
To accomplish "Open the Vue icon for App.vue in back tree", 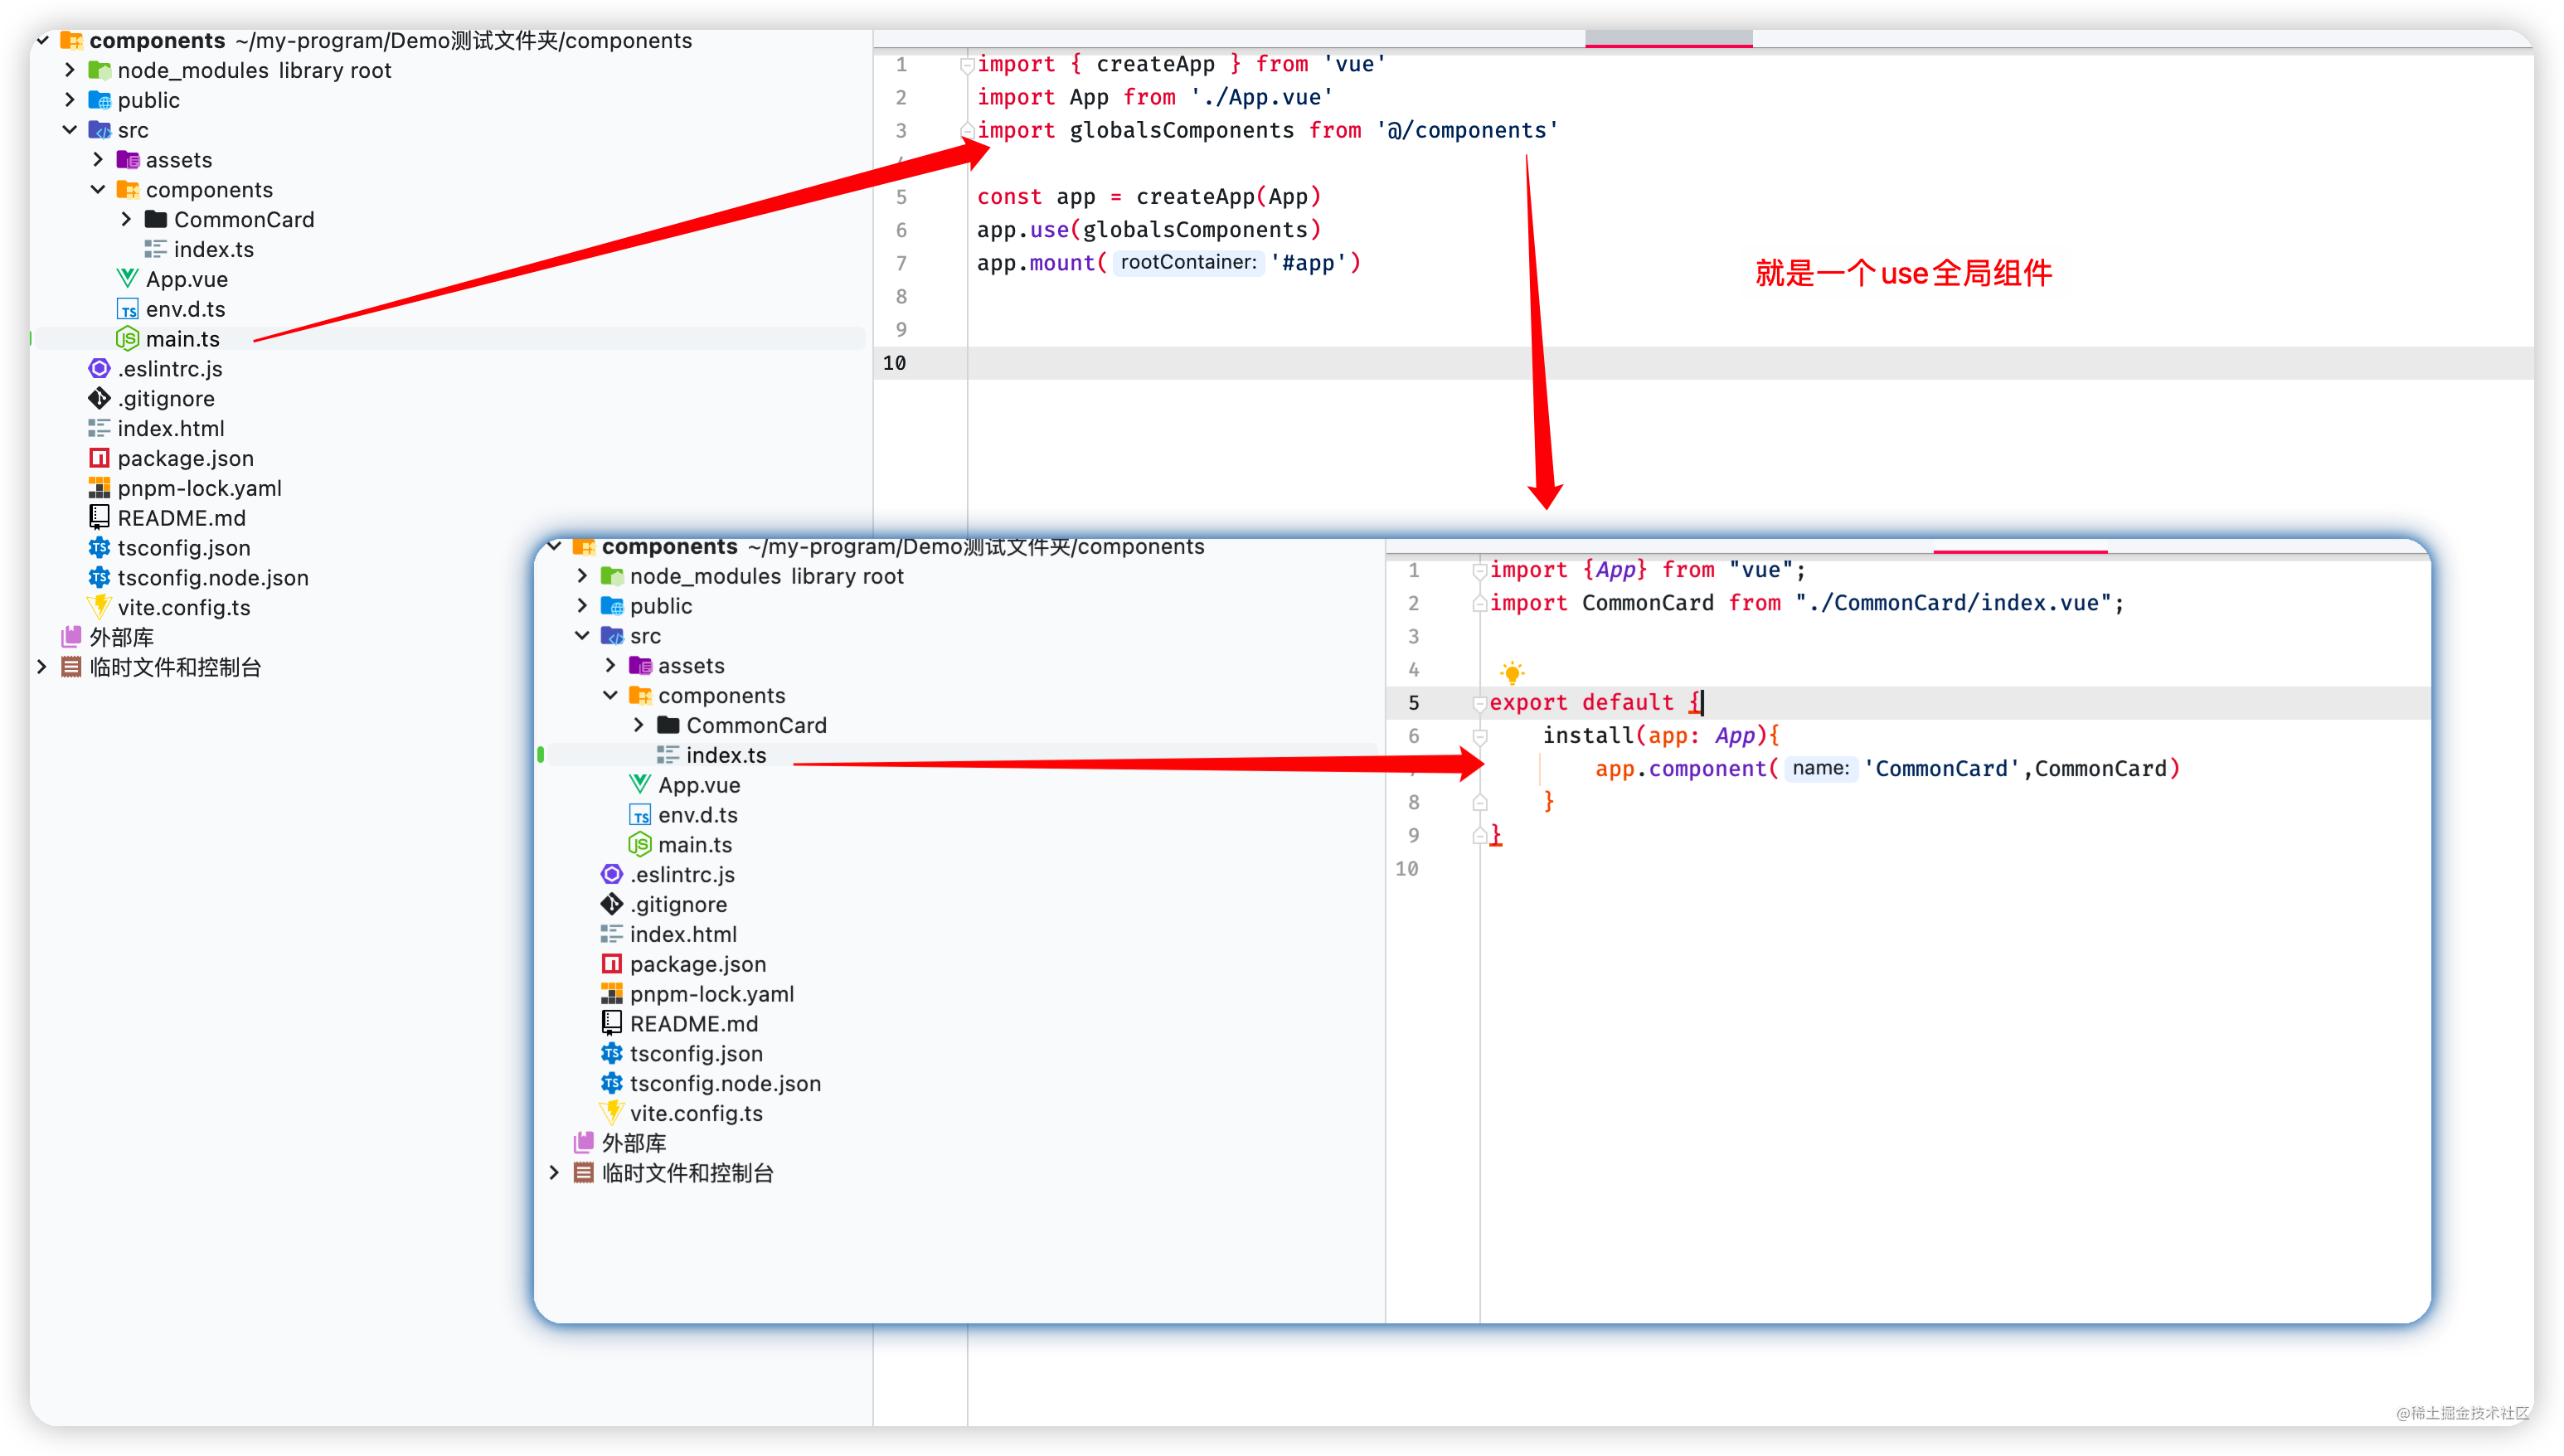I will coord(127,279).
